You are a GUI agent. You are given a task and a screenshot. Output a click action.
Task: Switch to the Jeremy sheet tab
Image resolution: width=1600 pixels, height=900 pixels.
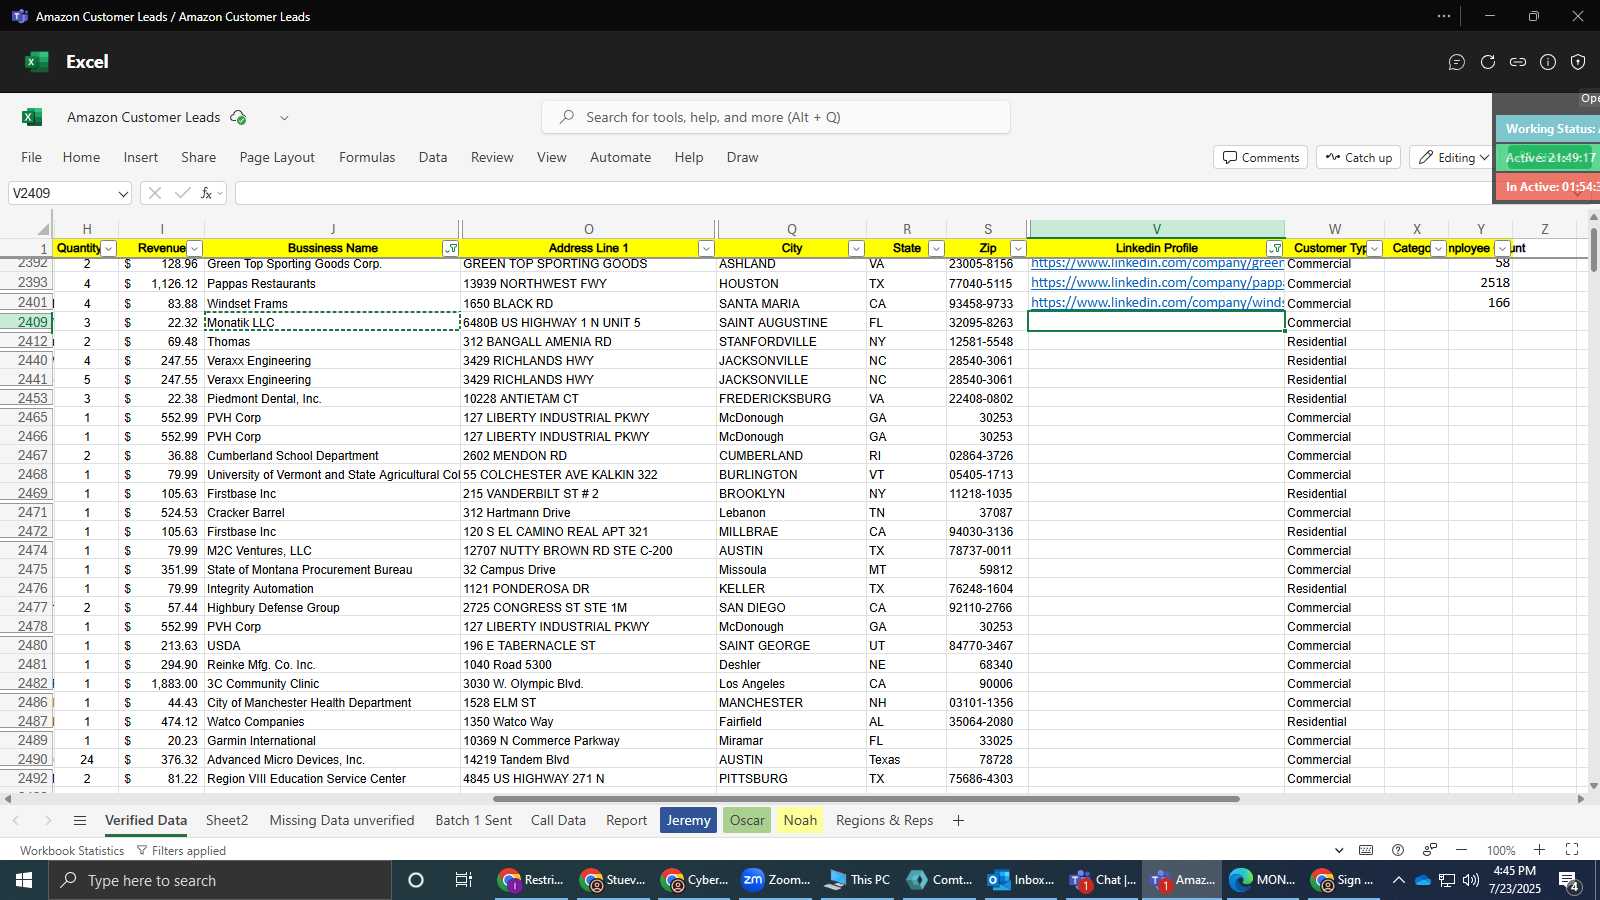pos(688,820)
